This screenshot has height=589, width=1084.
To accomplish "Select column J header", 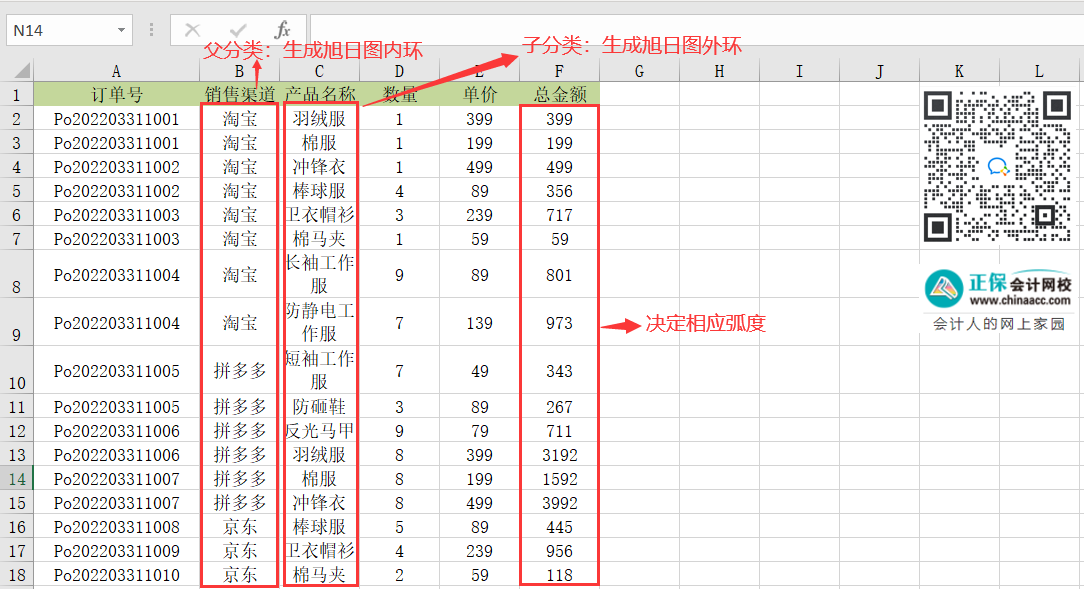I will [879, 71].
